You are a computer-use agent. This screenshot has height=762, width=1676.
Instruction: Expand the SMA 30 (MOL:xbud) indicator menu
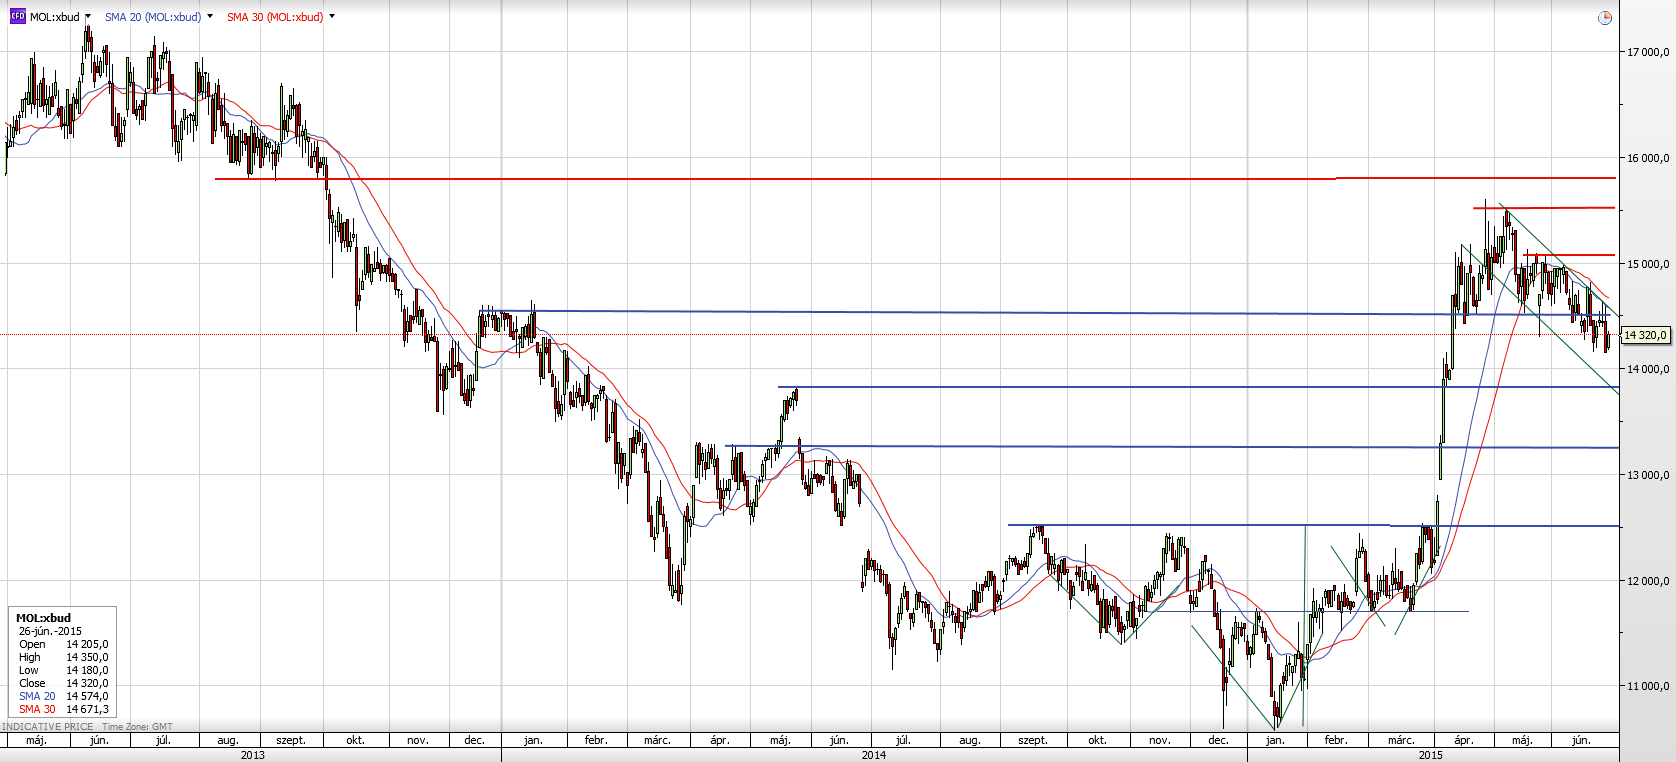coord(332,17)
